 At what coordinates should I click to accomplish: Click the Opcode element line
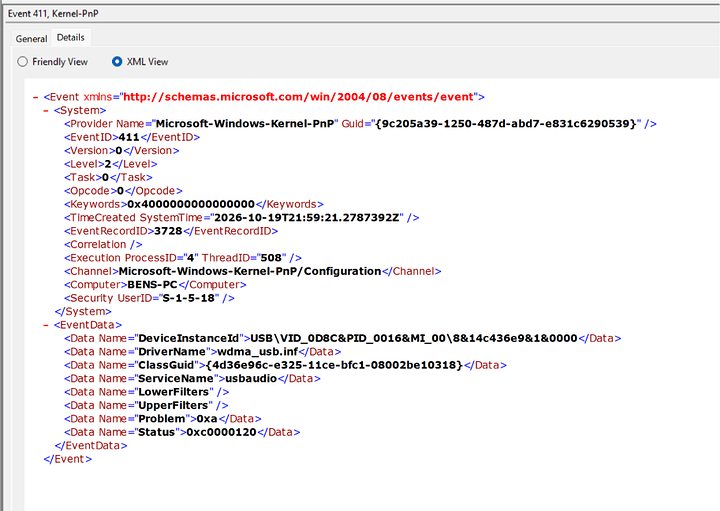pyautogui.click(x=123, y=191)
